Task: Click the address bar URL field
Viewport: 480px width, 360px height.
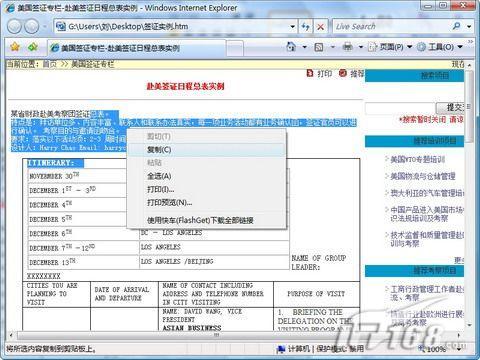Action: pos(173,26)
